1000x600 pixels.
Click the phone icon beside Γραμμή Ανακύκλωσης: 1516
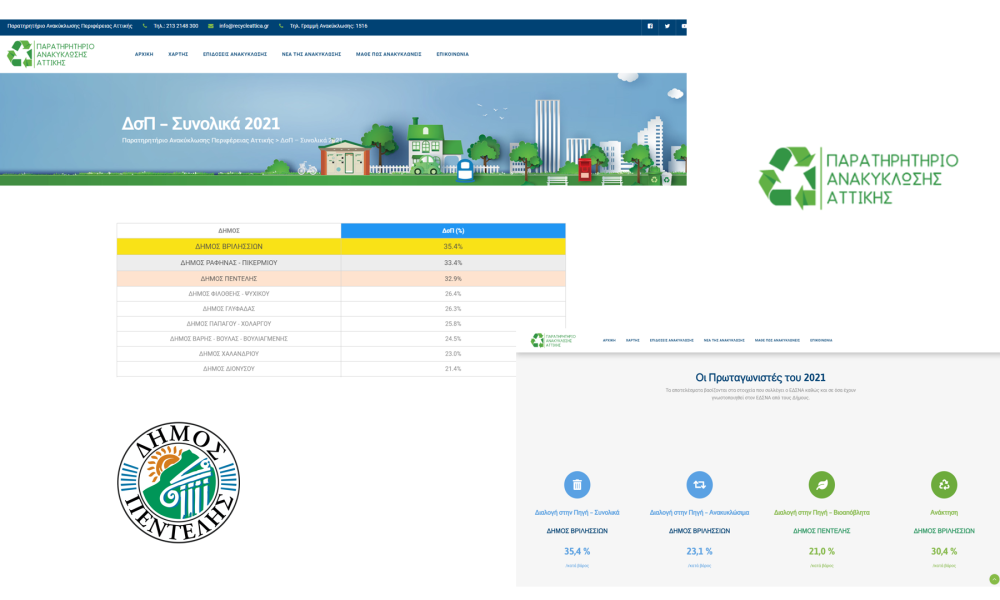point(281,26)
